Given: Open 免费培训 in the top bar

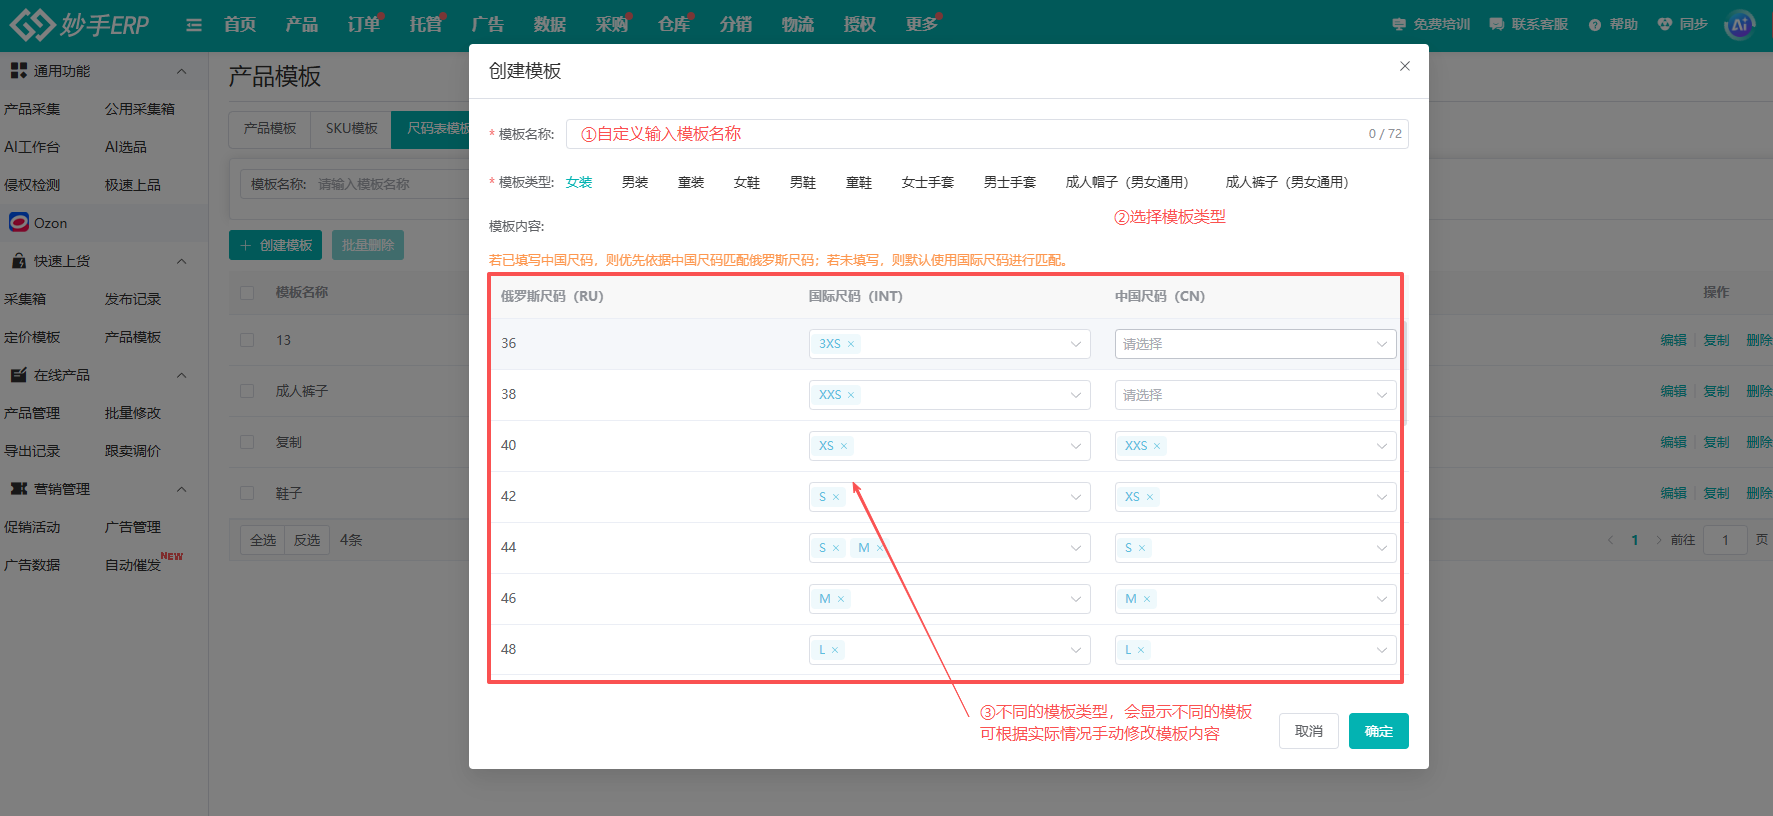Looking at the screenshot, I should point(1431,24).
